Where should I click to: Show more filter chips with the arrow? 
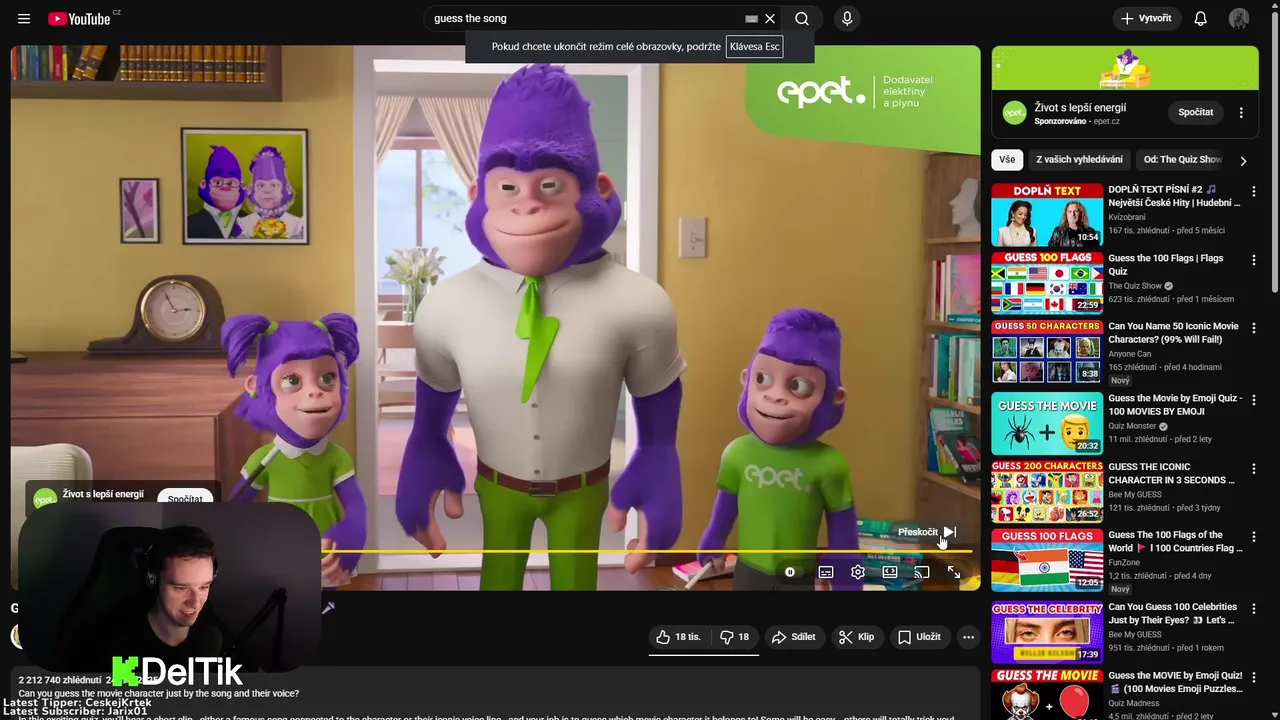[x=1243, y=160]
